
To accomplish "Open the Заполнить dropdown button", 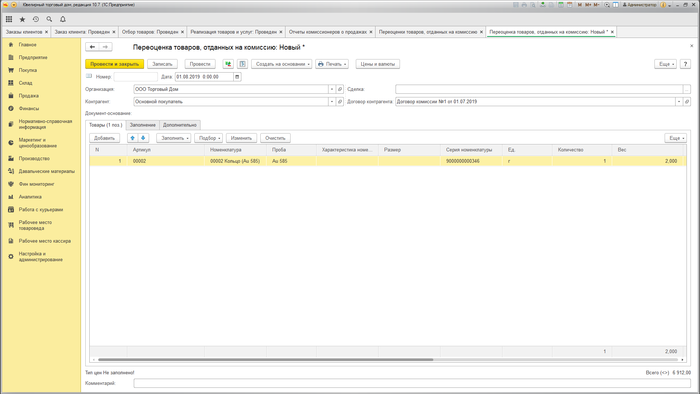I will tap(174, 138).
